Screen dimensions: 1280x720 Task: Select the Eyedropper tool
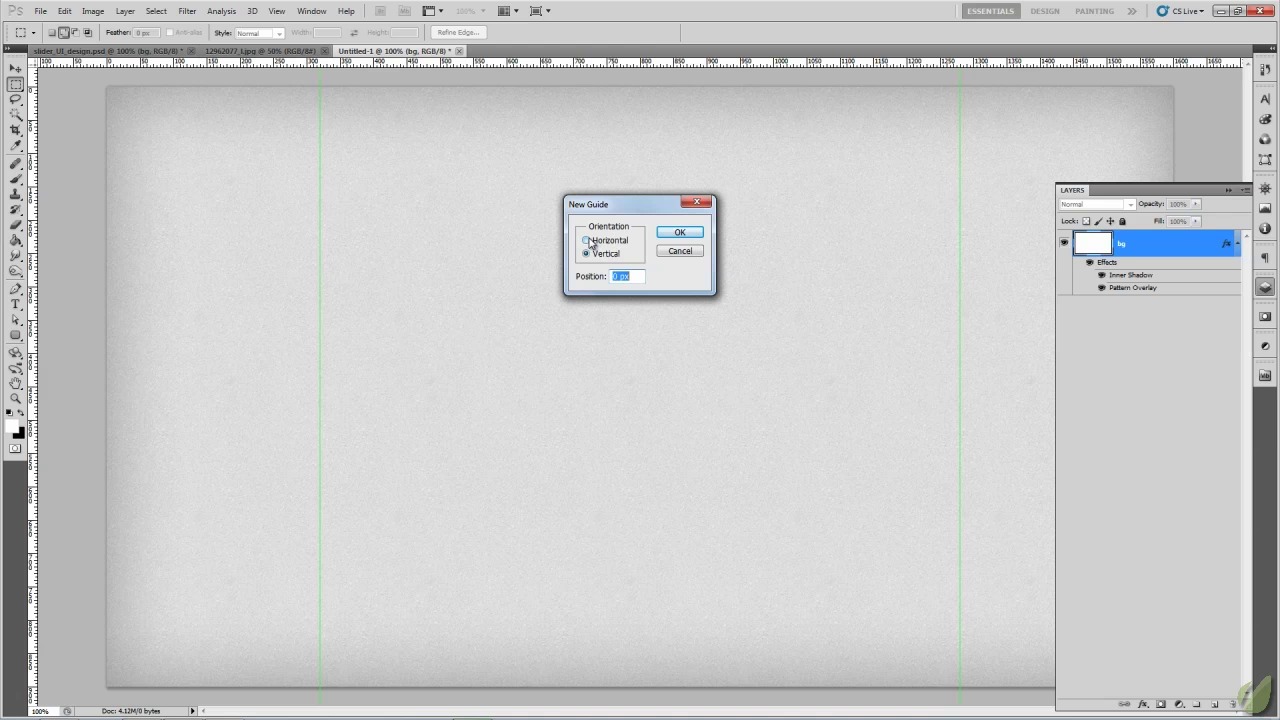[x=15, y=146]
